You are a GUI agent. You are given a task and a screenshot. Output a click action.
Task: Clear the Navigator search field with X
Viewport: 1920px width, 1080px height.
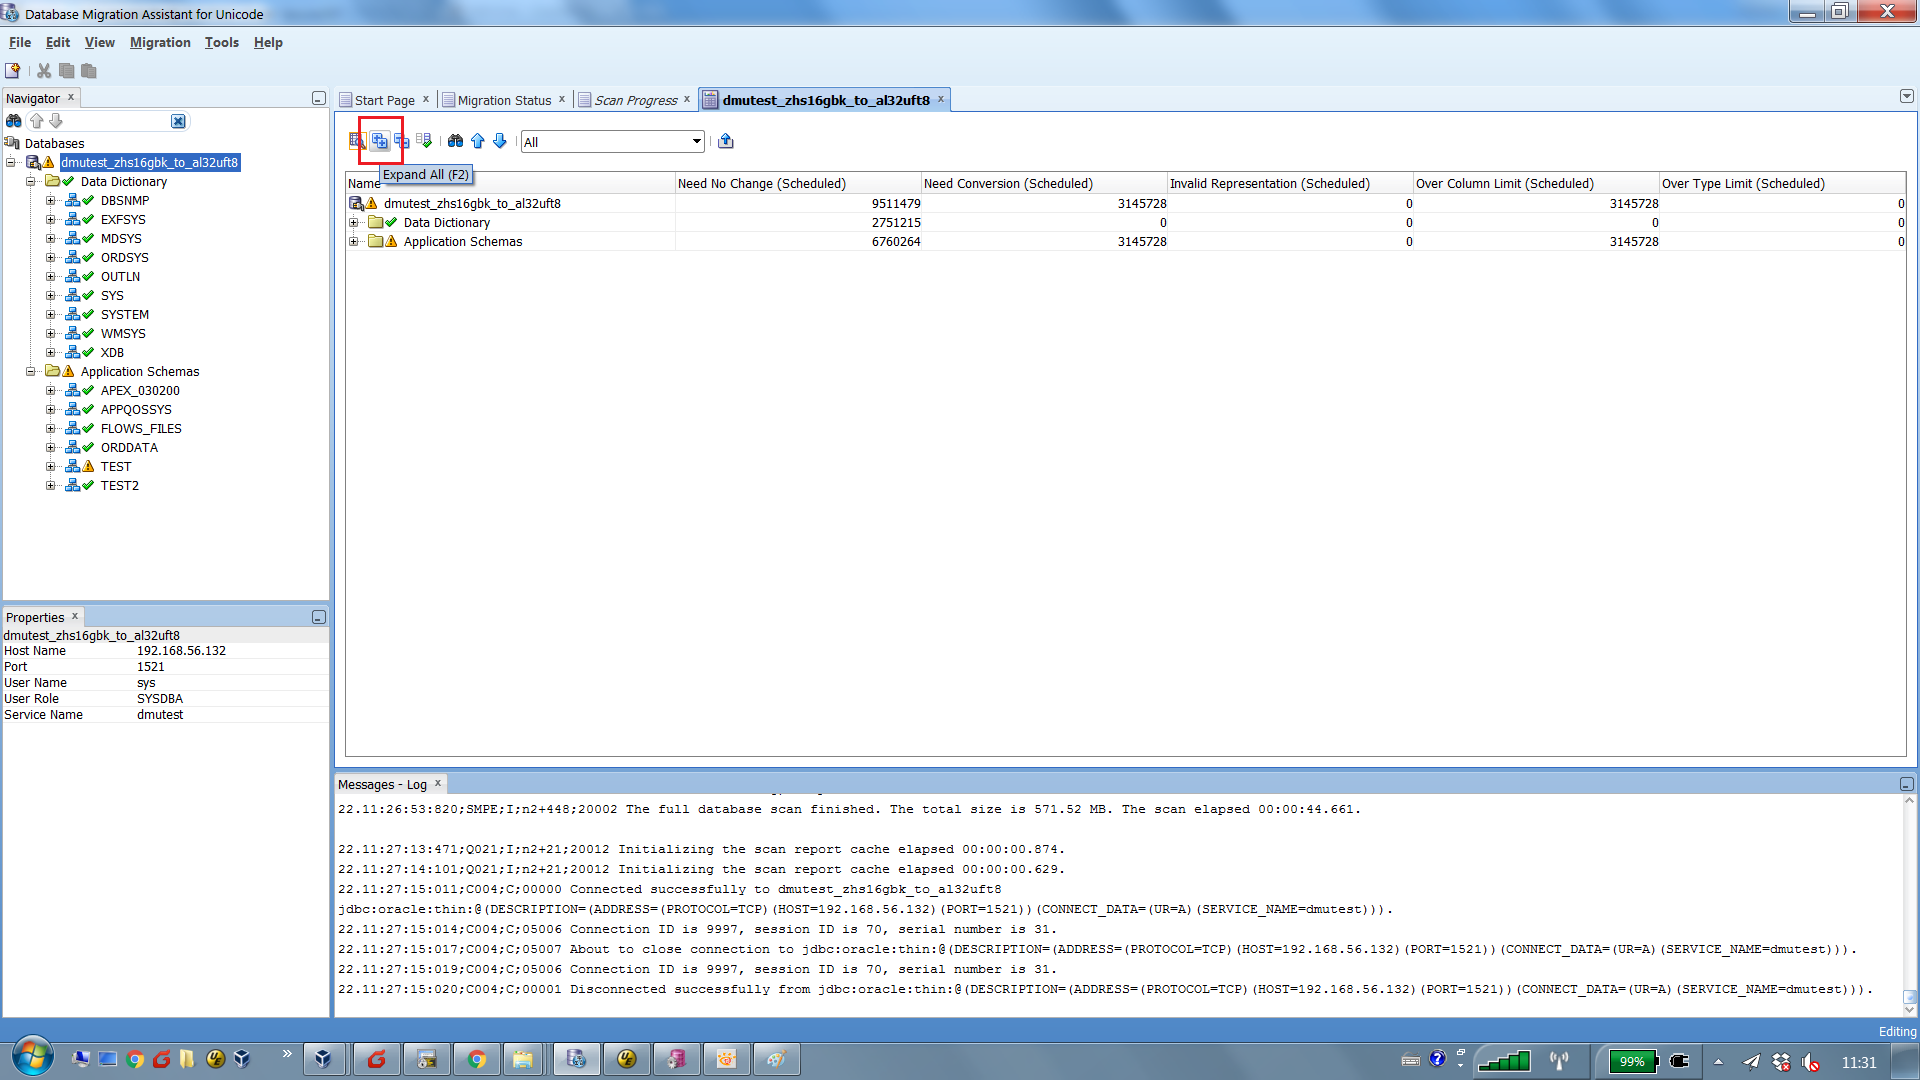[x=178, y=121]
